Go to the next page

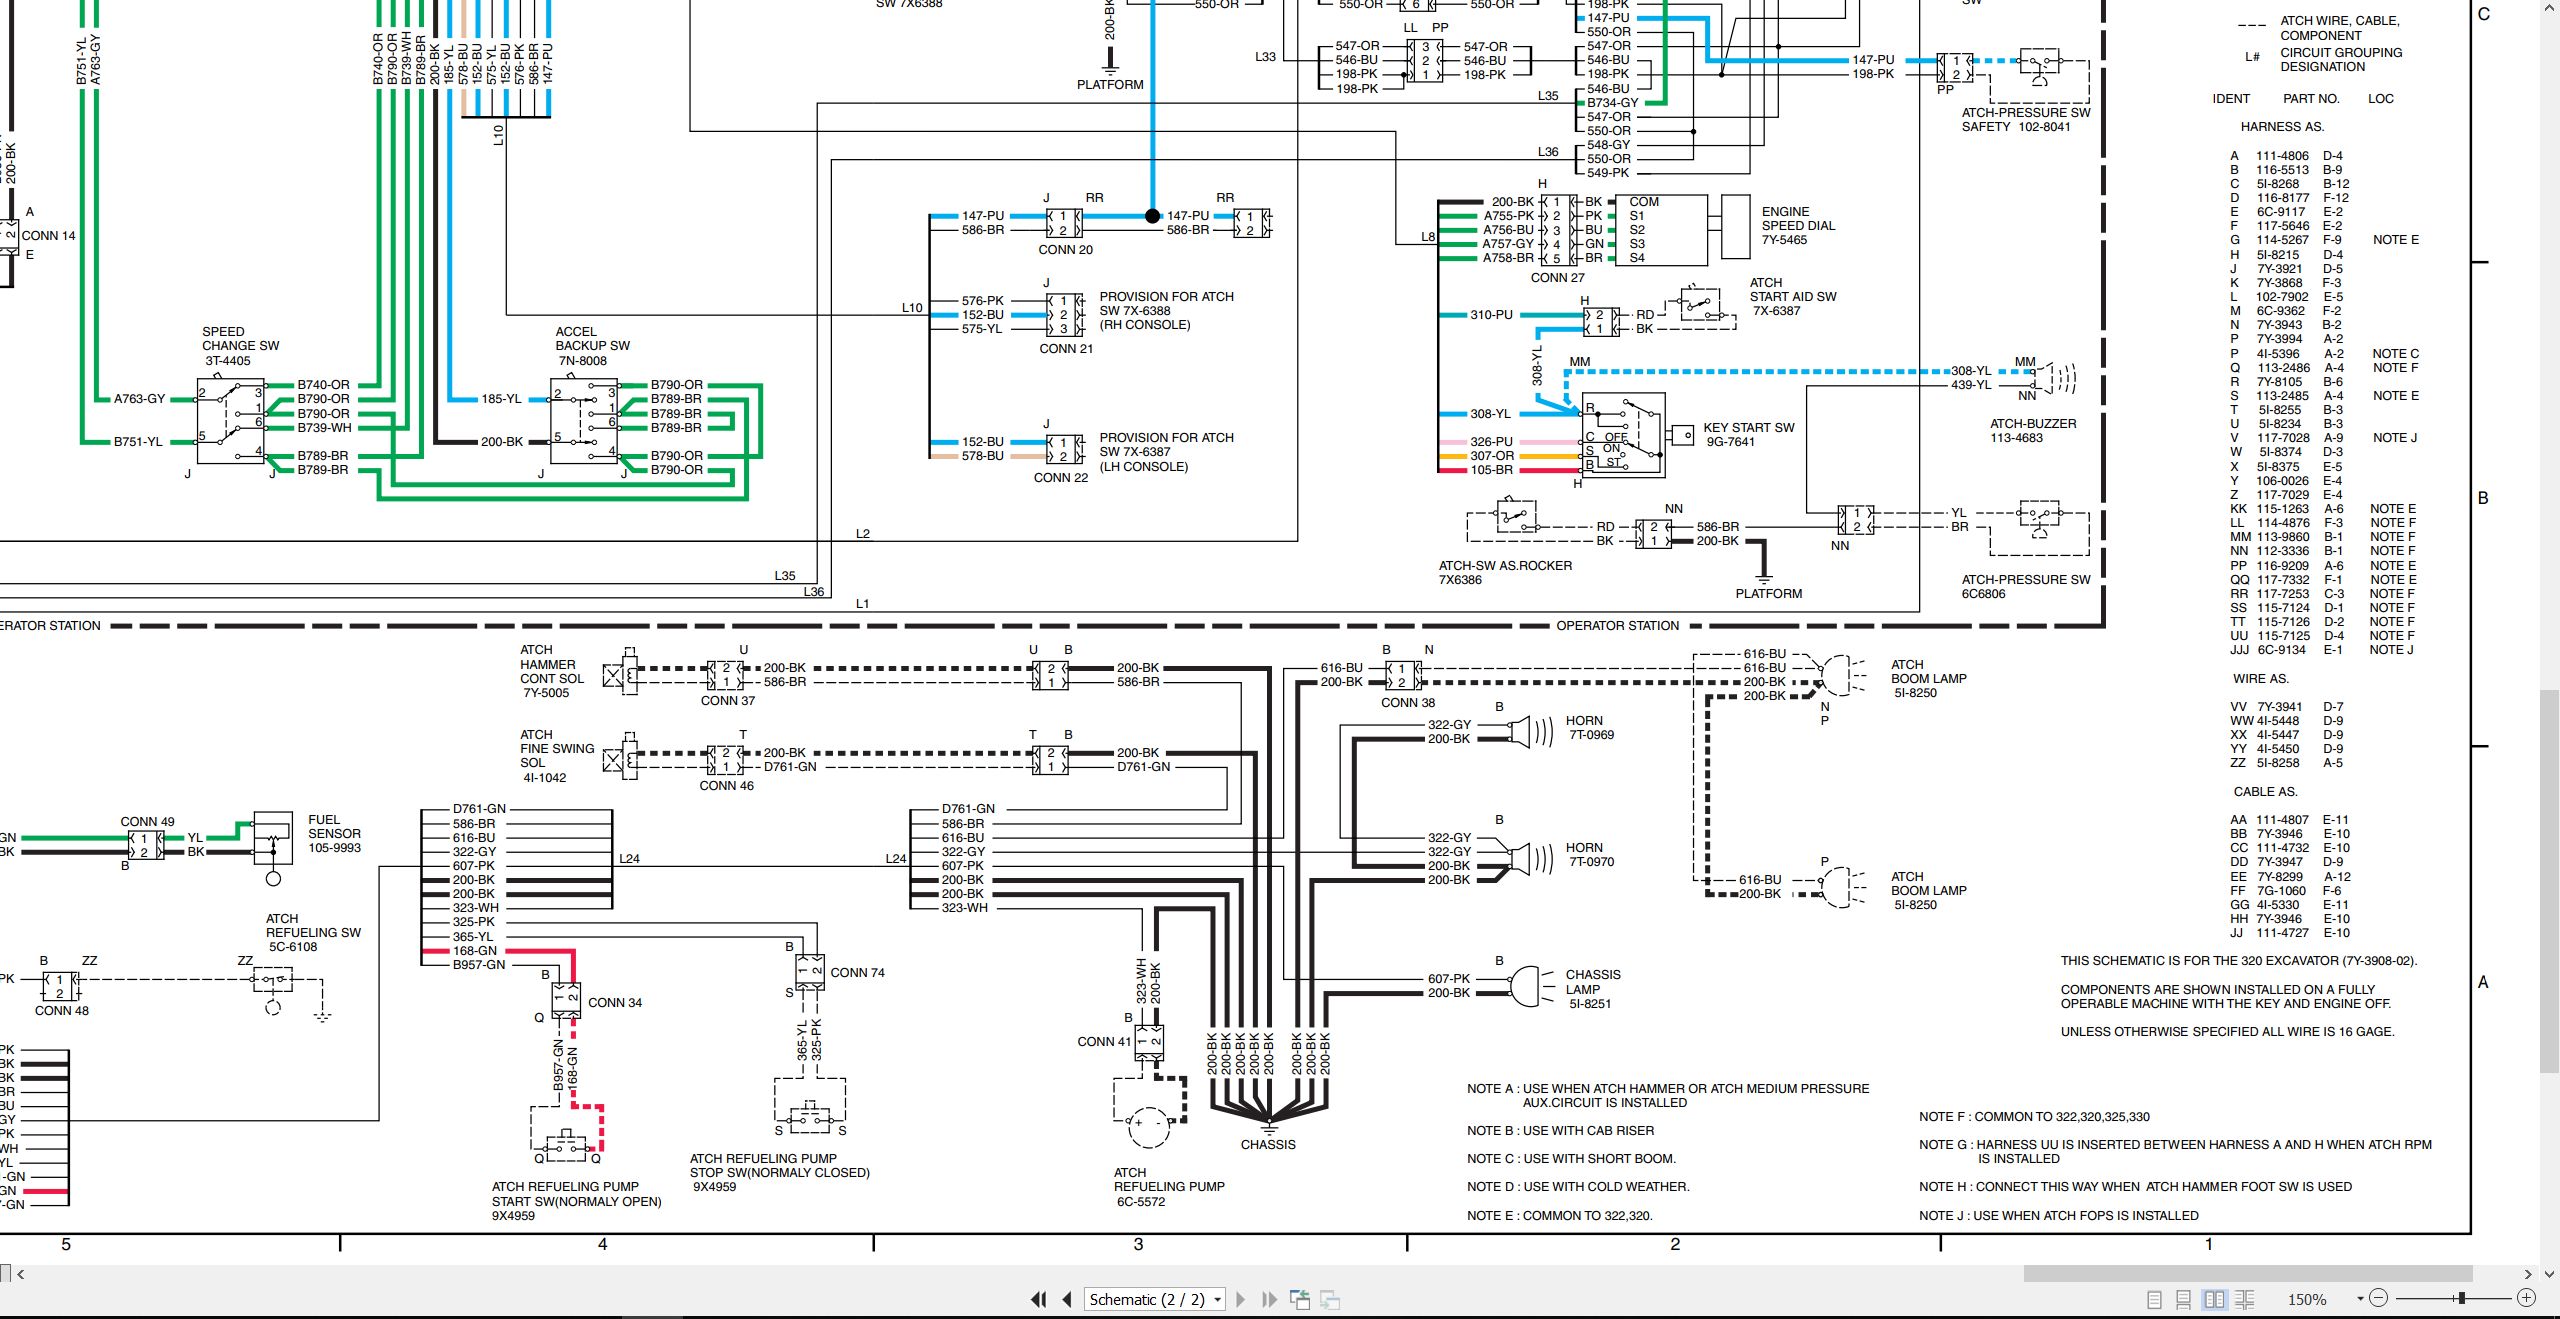1241,1299
